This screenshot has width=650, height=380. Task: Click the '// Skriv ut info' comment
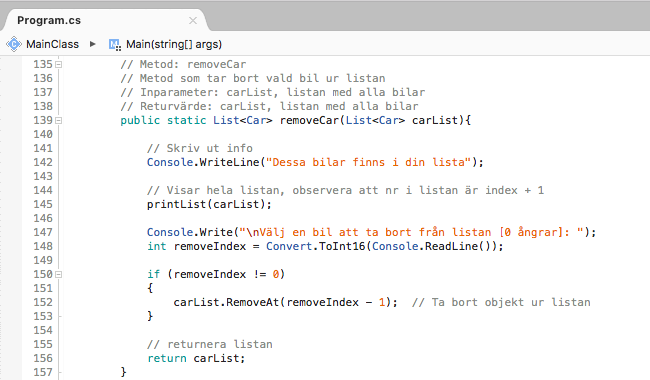point(199,148)
